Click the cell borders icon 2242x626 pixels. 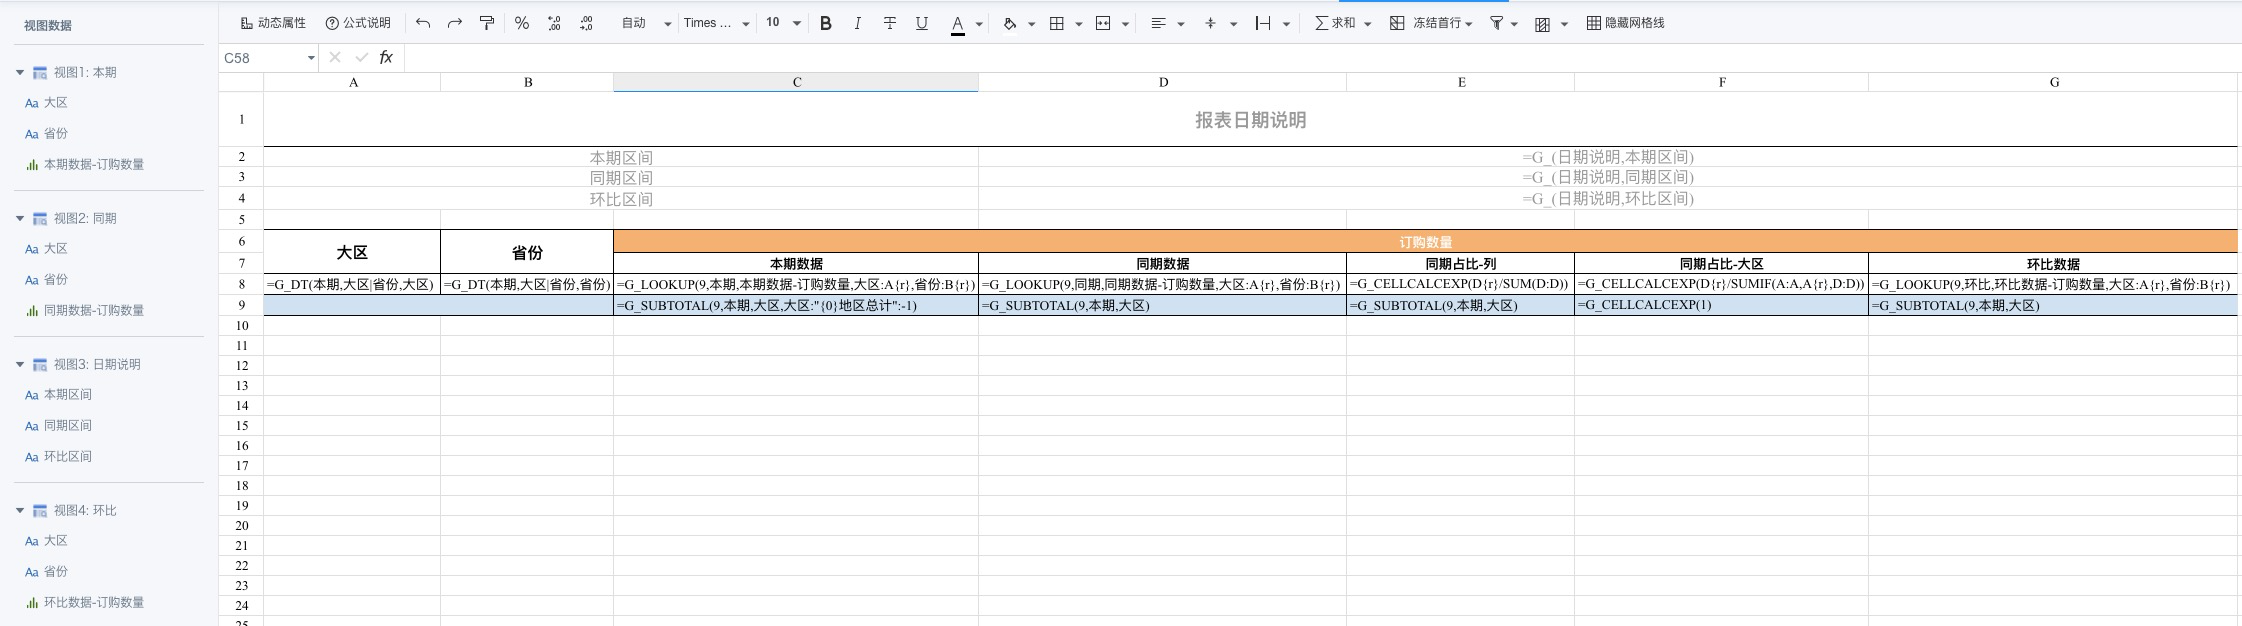[1057, 23]
